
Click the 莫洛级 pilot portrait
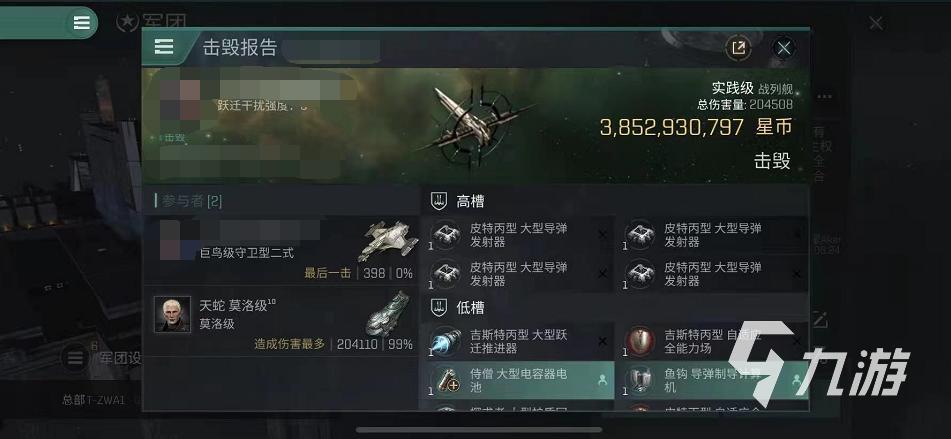pyautogui.click(x=172, y=314)
